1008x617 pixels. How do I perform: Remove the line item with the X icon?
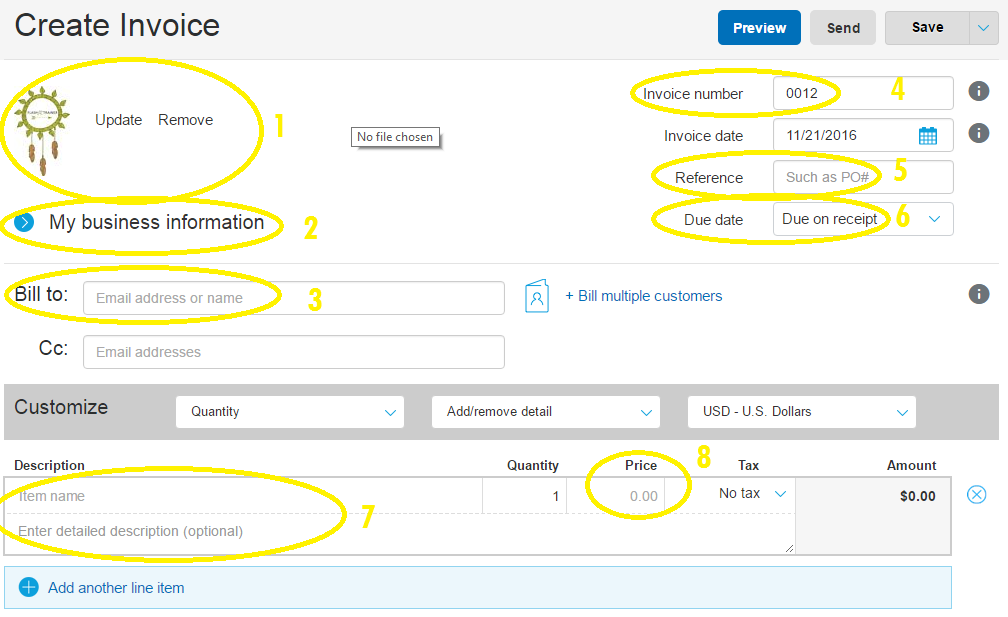coord(976,494)
